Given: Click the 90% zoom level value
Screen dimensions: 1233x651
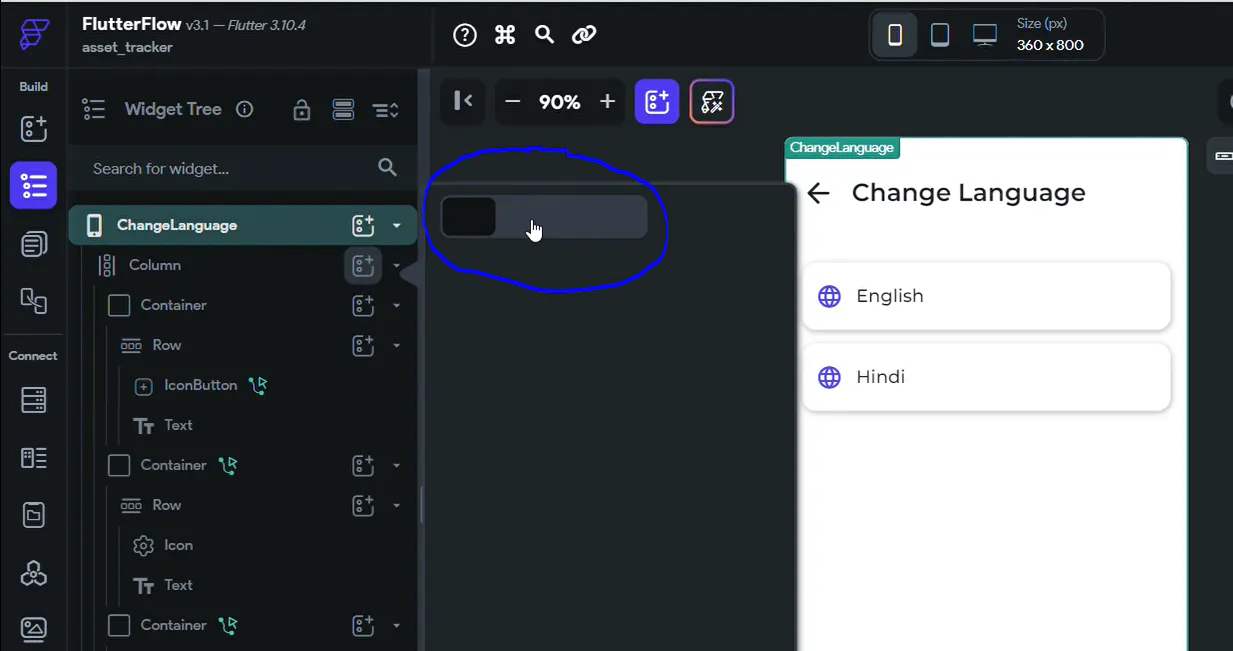Looking at the screenshot, I should tap(559, 102).
